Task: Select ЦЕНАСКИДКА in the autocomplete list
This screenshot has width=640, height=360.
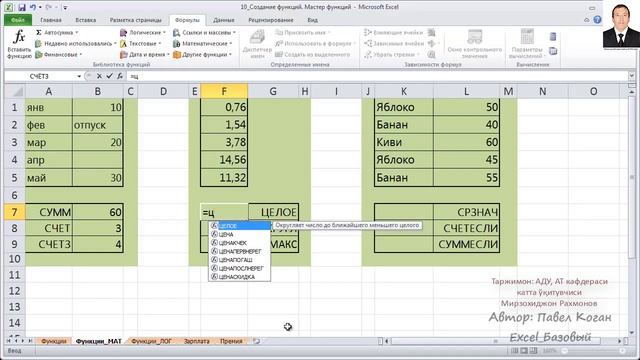Action: (x=240, y=277)
